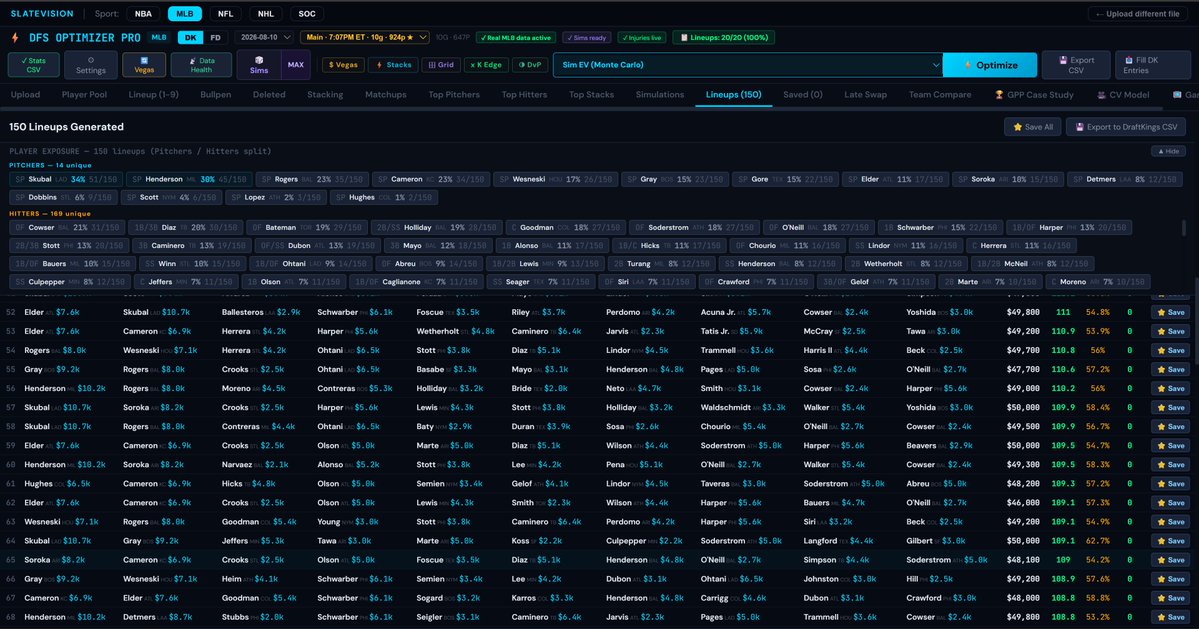Switch to the Simulations tab
1199x629 pixels.
click(x=660, y=95)
